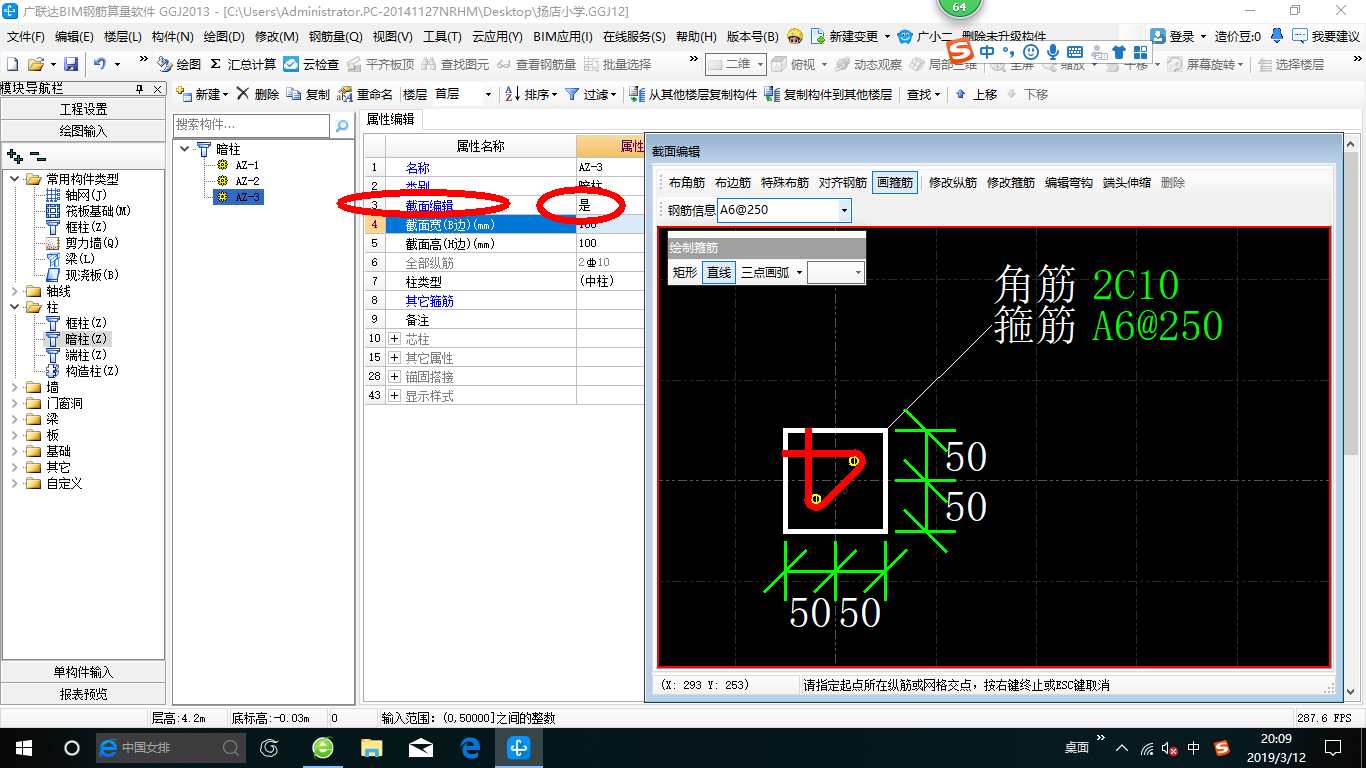The width and height of the screenshot is (1366, 768).
Task: Click the Open folder icon
Action: click(x=36, y=64)
